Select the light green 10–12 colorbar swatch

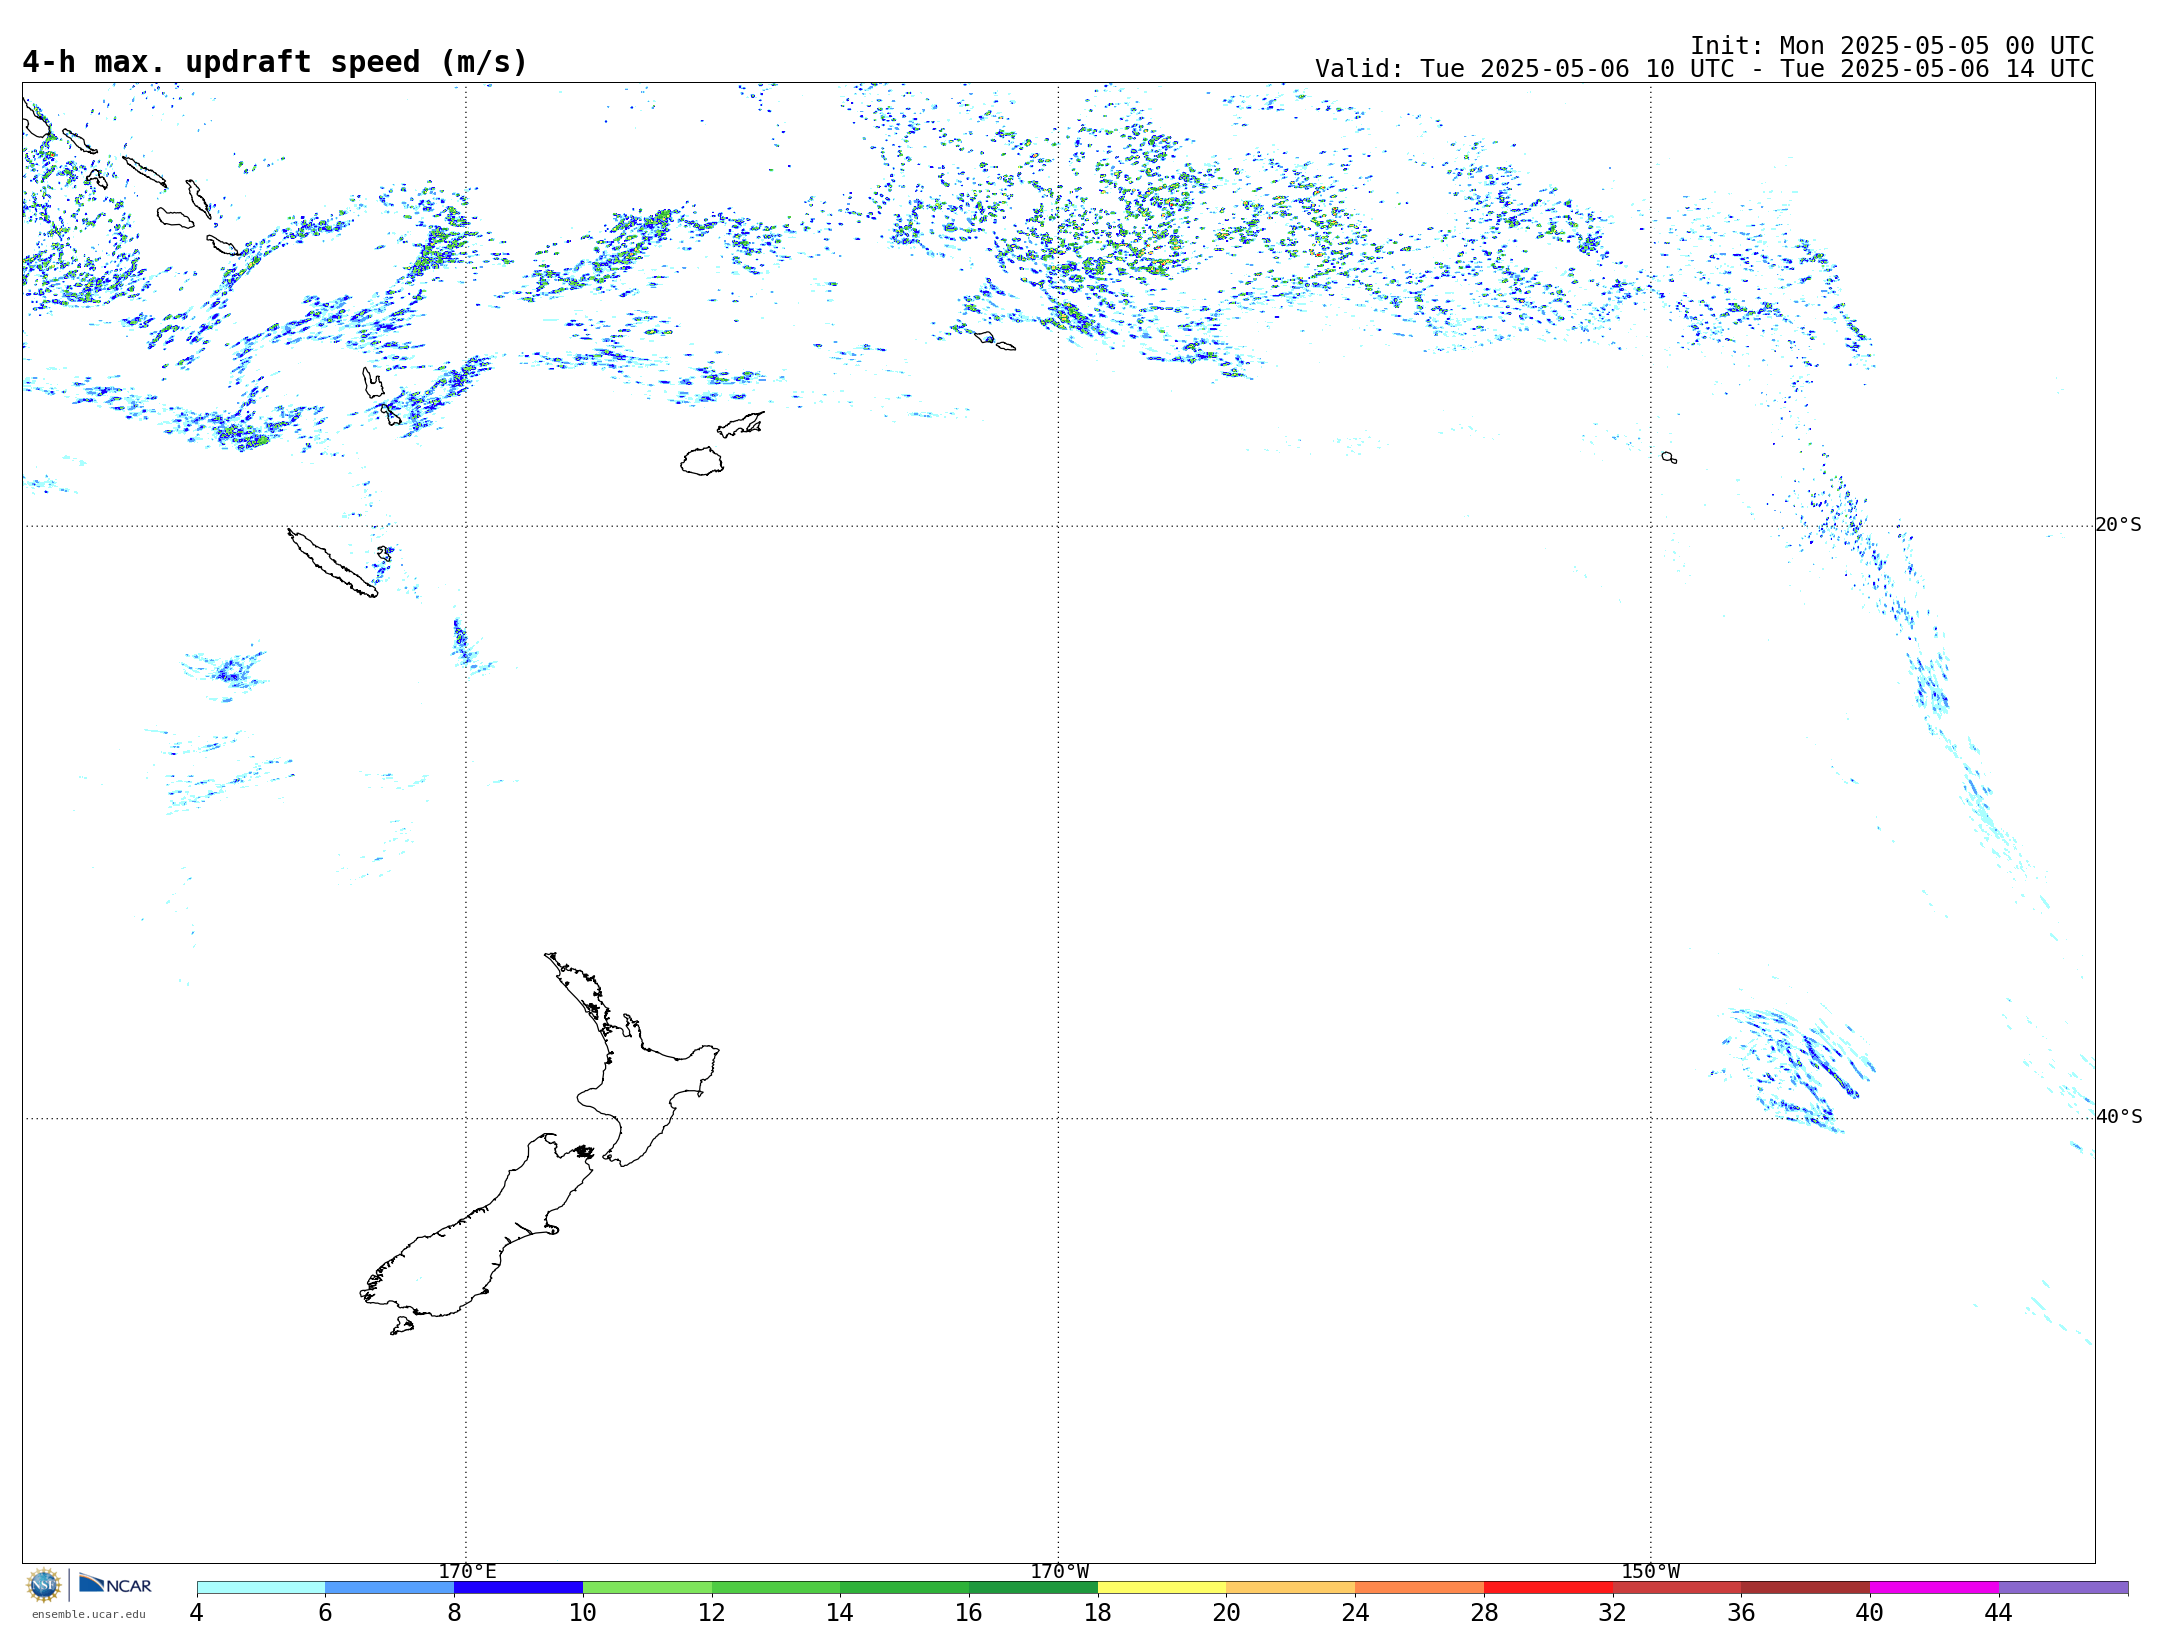tap(647, 1588)
